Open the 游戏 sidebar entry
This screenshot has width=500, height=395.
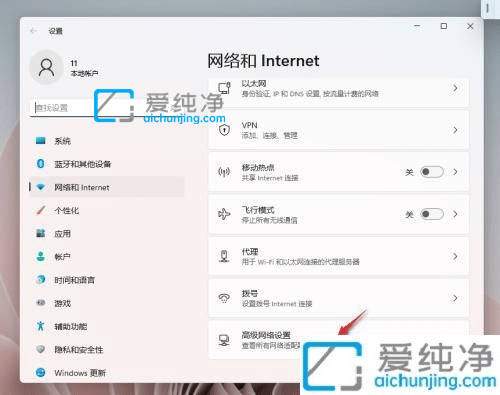107,303
